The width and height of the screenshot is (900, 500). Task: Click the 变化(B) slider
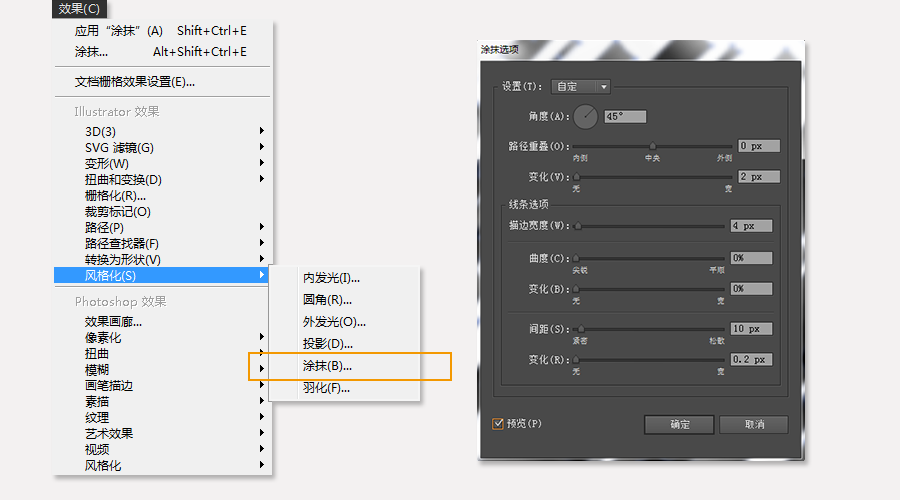point(650,289)
